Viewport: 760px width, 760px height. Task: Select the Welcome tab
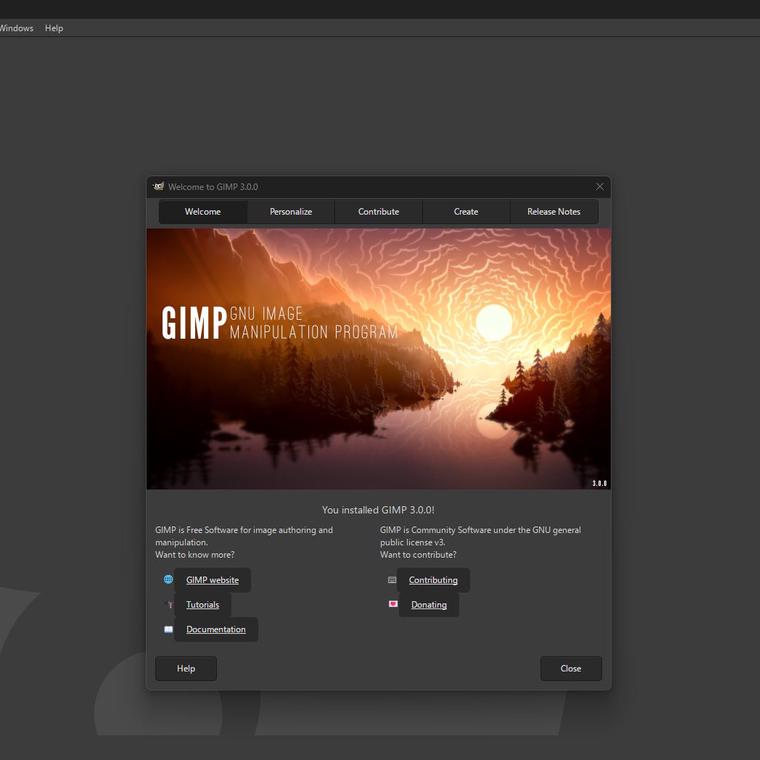[203, 212]
